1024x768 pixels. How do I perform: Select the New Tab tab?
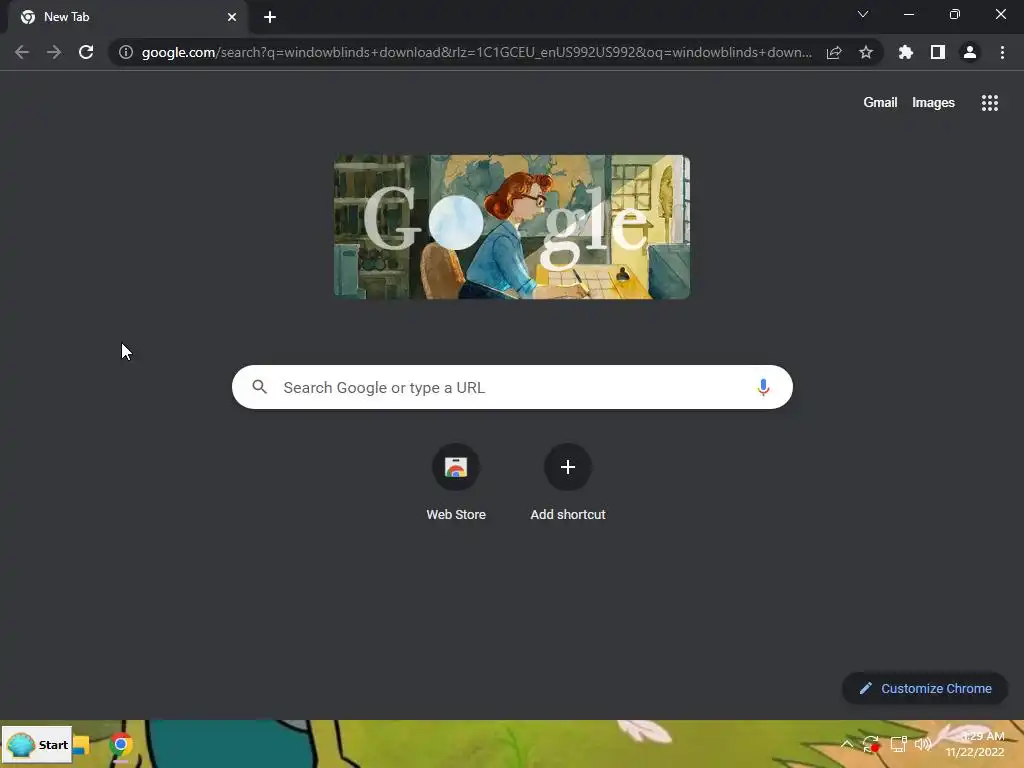[128, 17]
